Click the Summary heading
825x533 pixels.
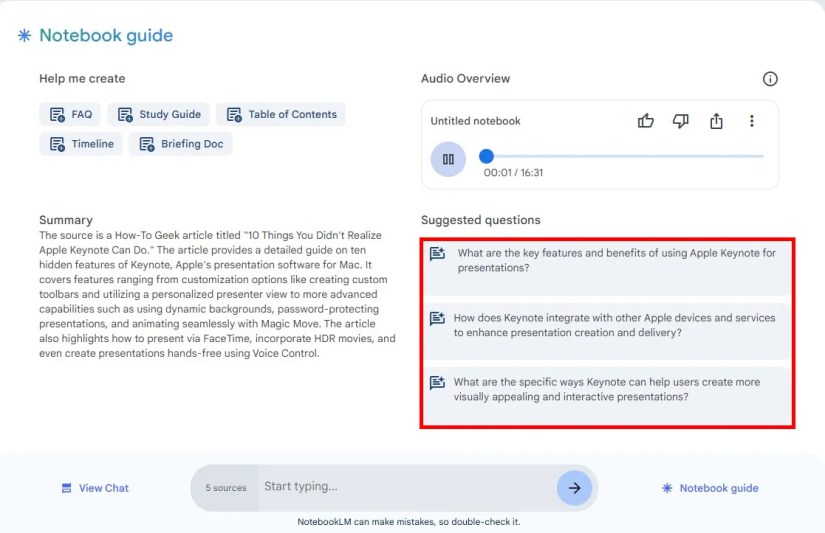click(x=66, y=220)
